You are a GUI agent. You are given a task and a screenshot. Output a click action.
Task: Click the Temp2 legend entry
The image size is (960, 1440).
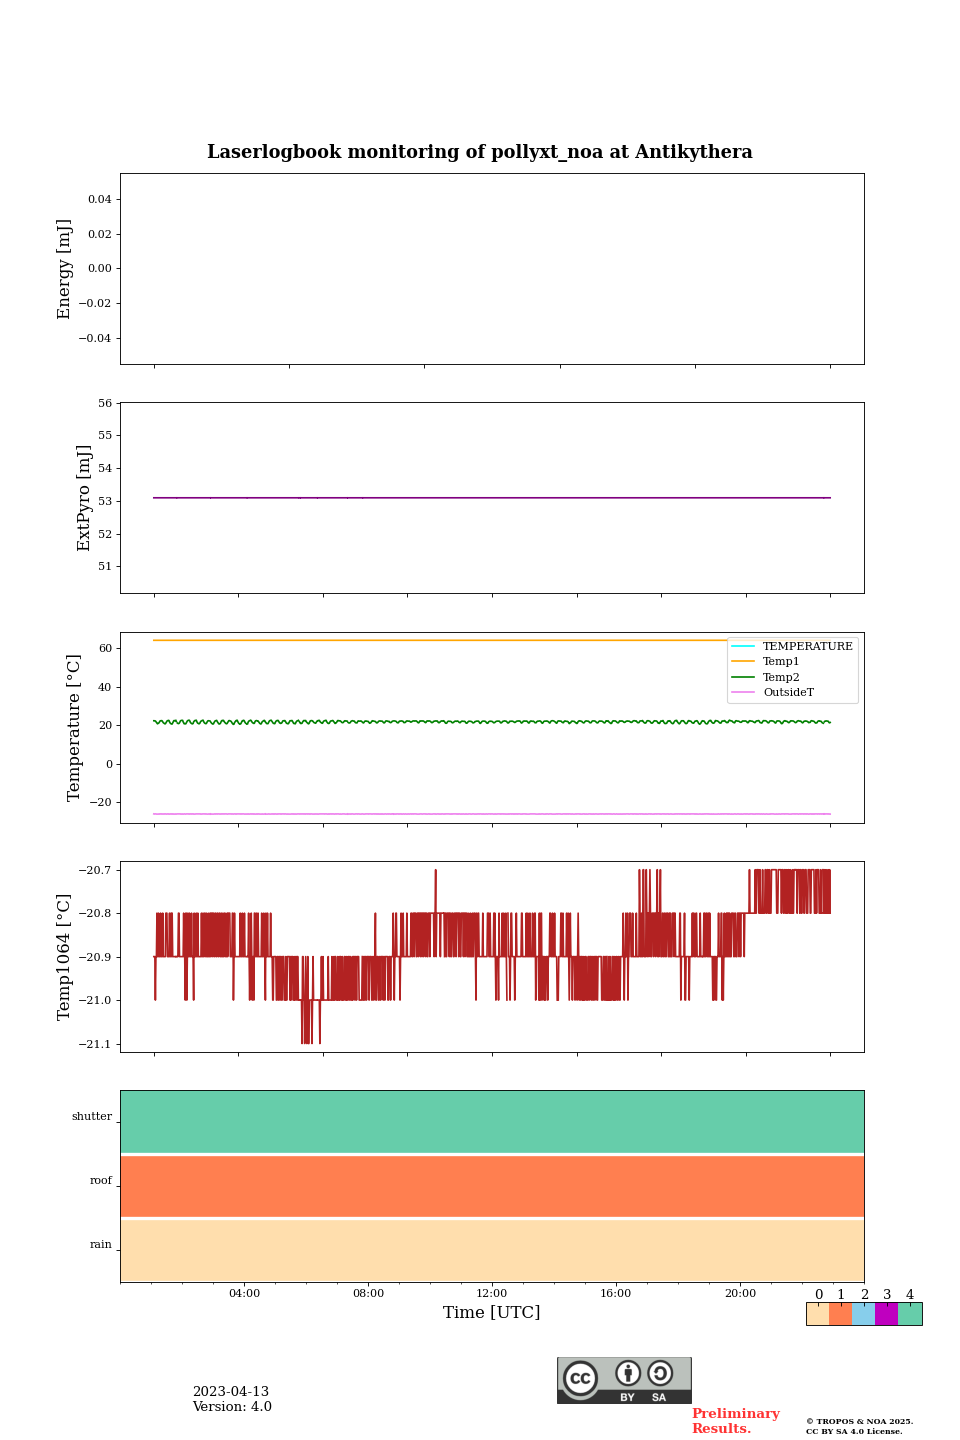point(766,677)
